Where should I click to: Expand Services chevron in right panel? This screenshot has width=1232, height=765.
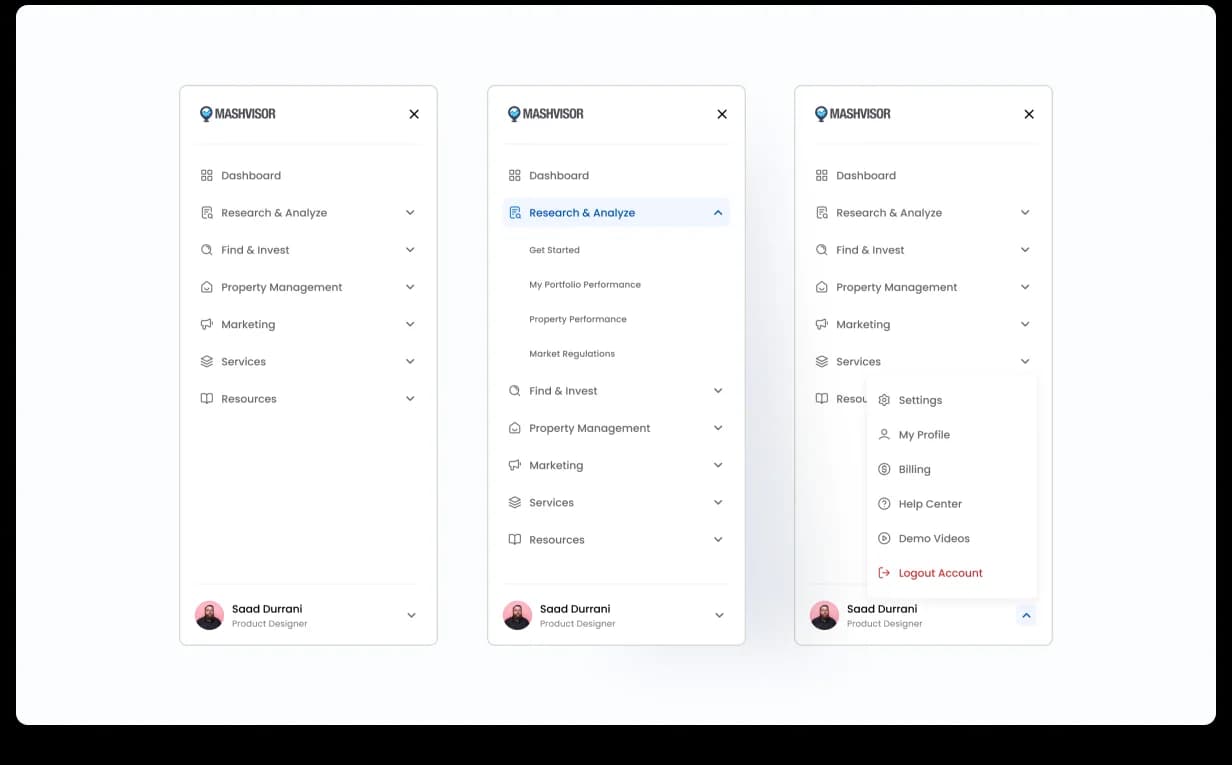[x=1025, y=361]
